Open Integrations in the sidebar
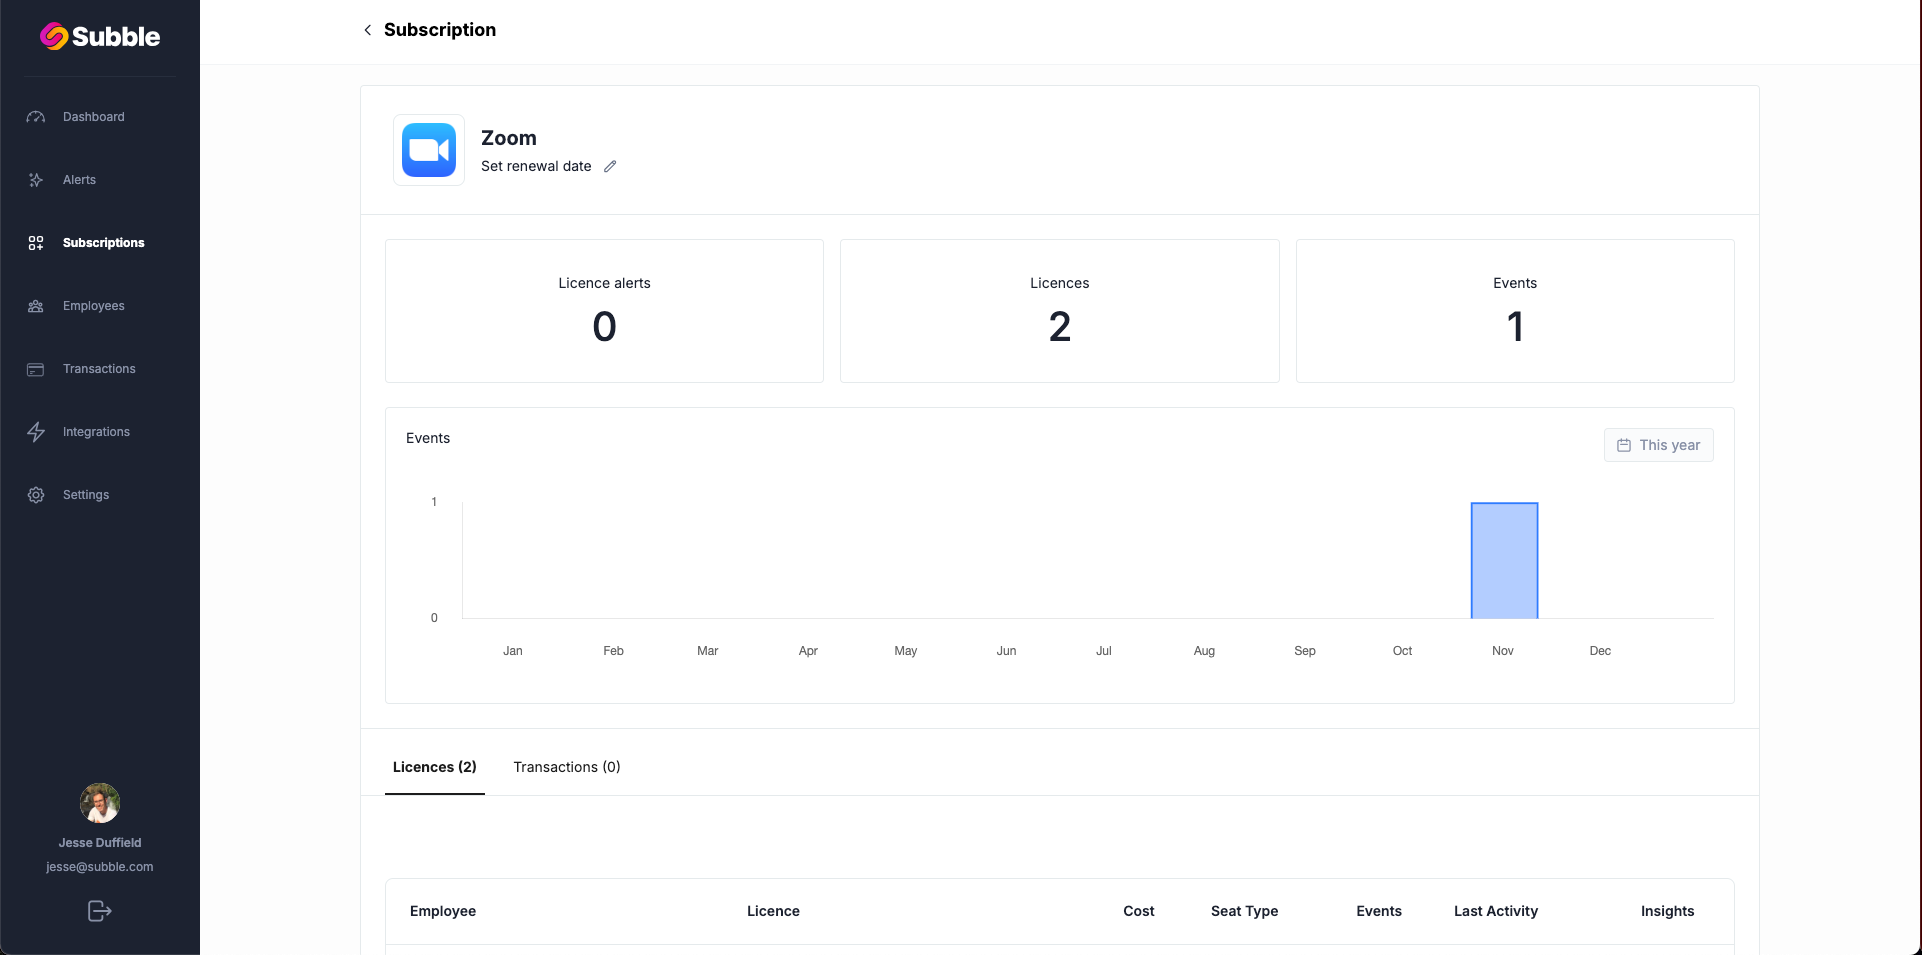 96,432
